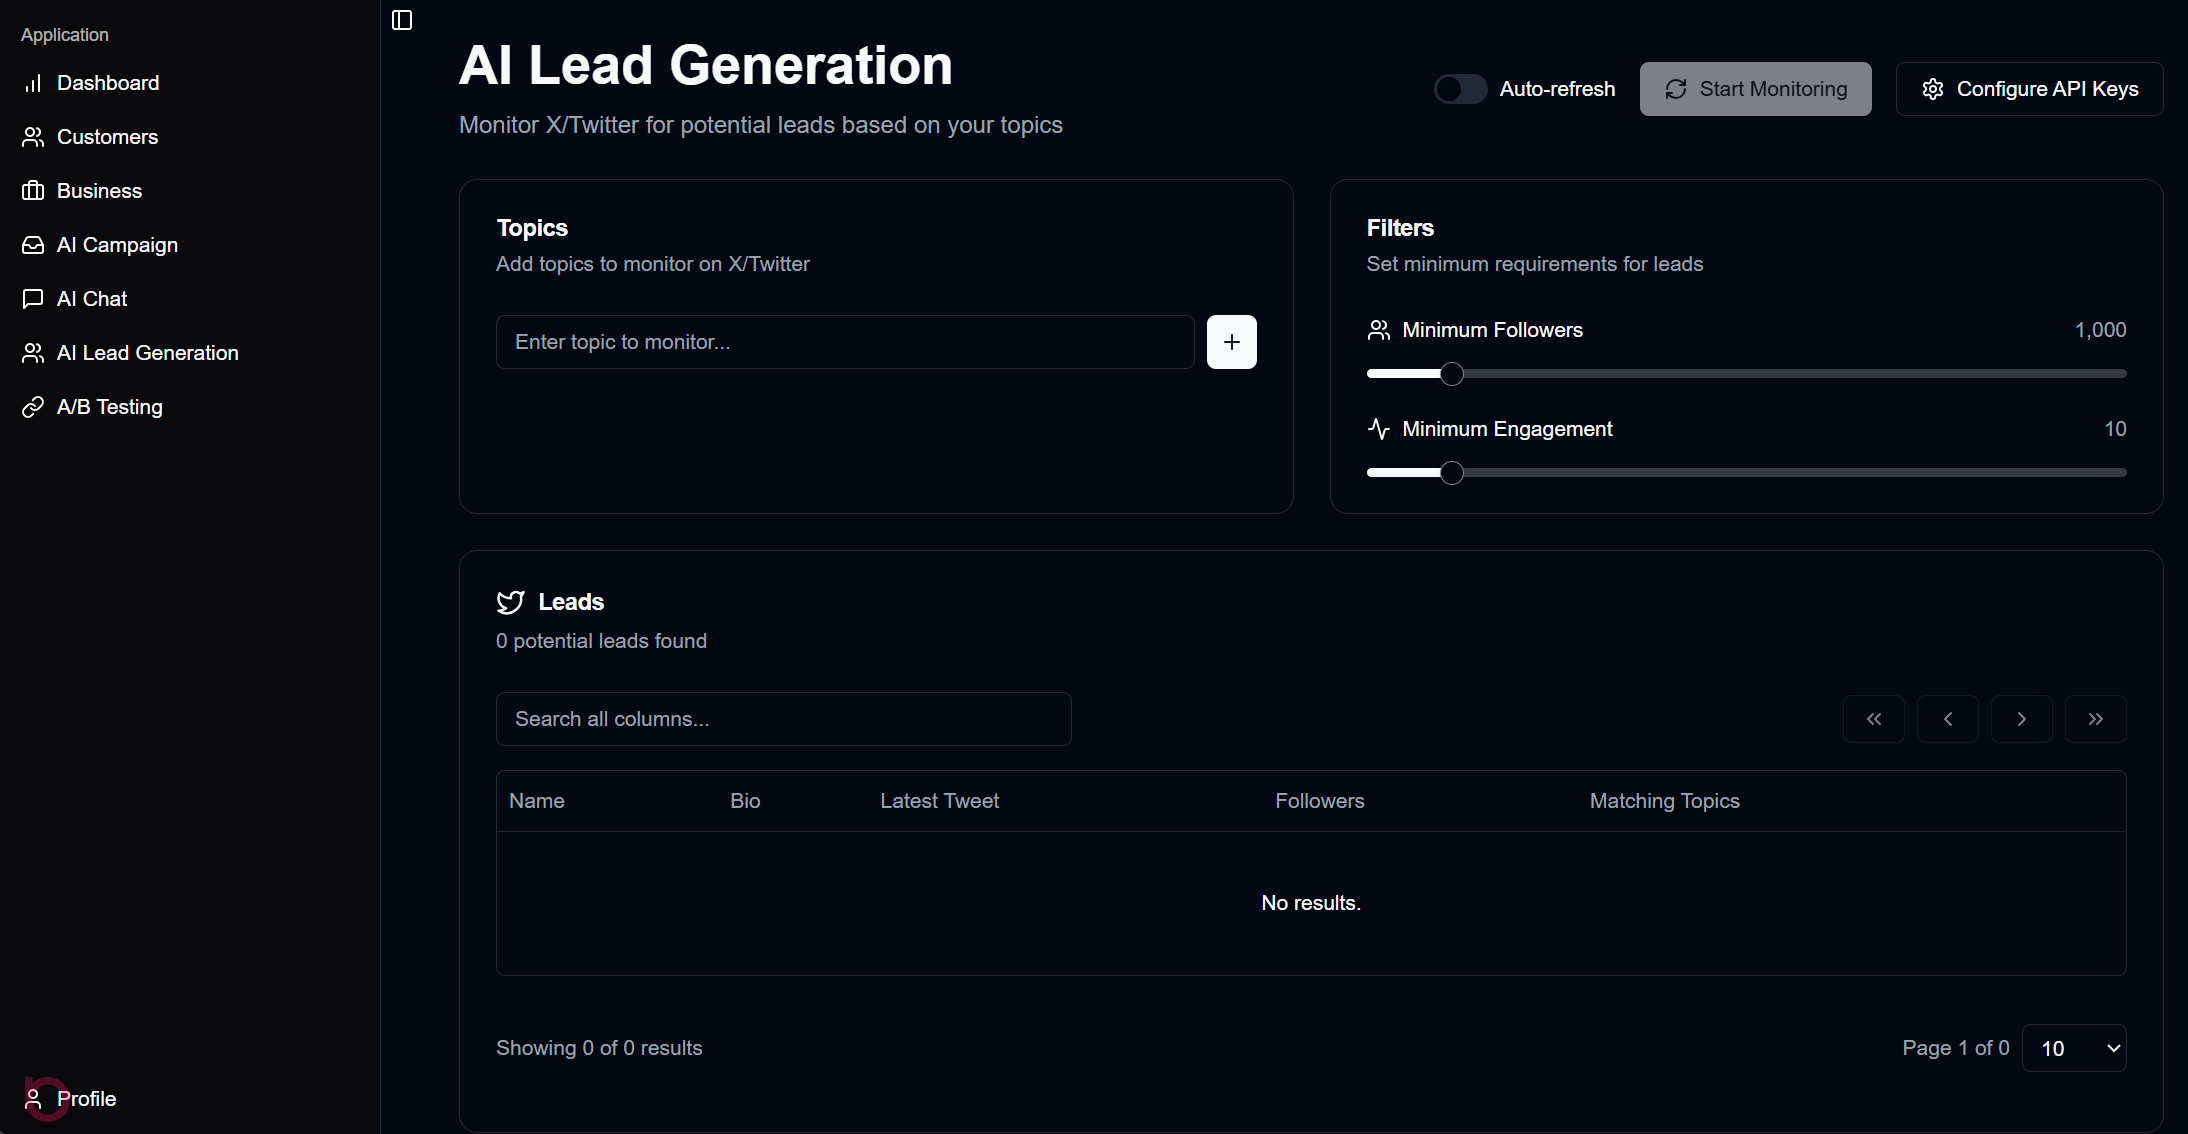The width and height of the screenshot is (2188, 1134).
Task: Click the gear icon on Configure API Keys
Action: coord(1933,88)
